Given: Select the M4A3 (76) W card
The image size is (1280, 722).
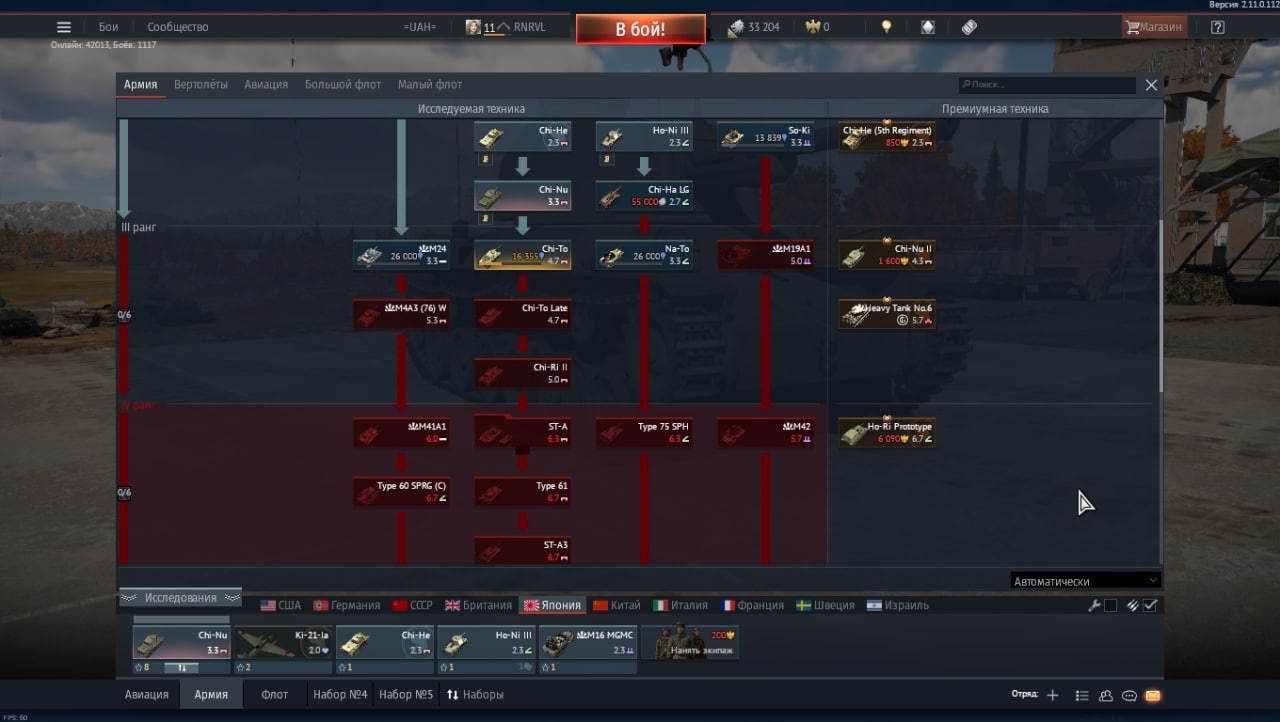Looking at the screenshot, I should (x=401, y=314).
